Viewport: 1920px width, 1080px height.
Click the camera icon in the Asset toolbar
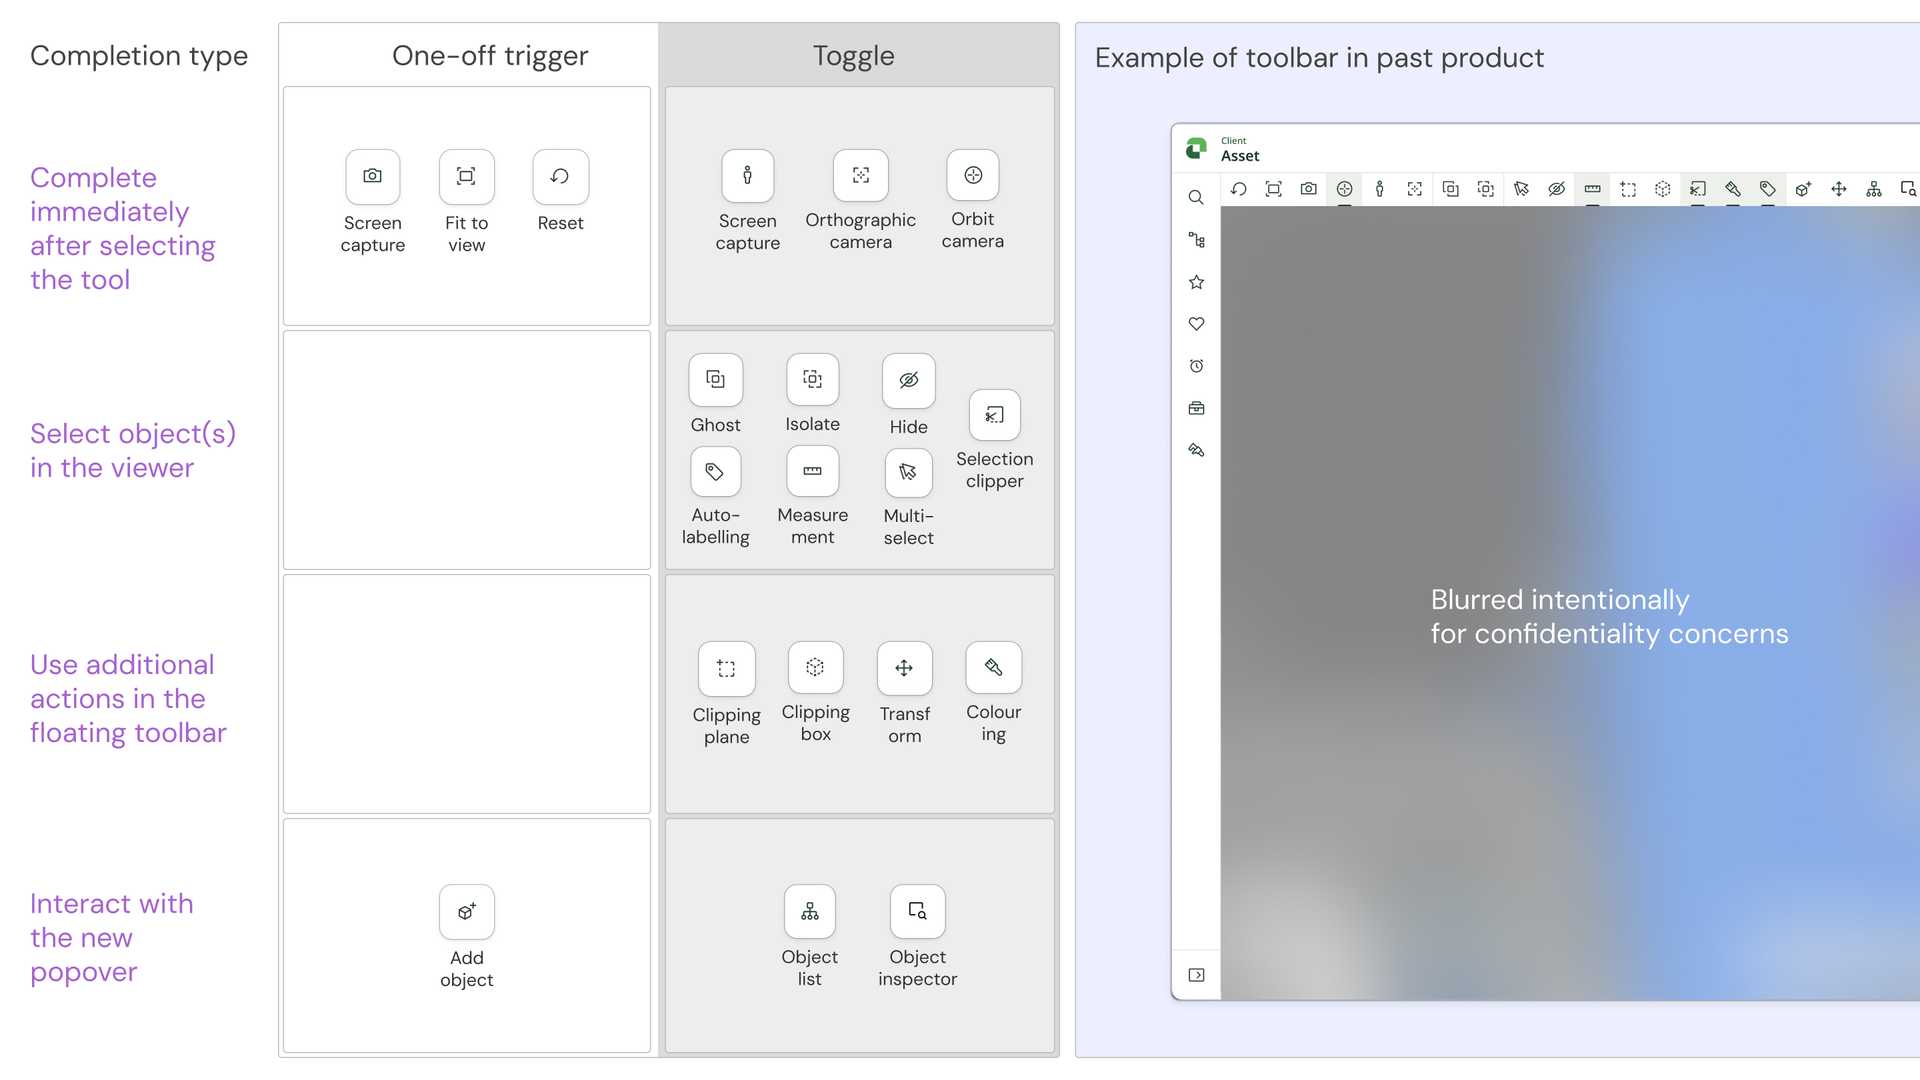1308,189
